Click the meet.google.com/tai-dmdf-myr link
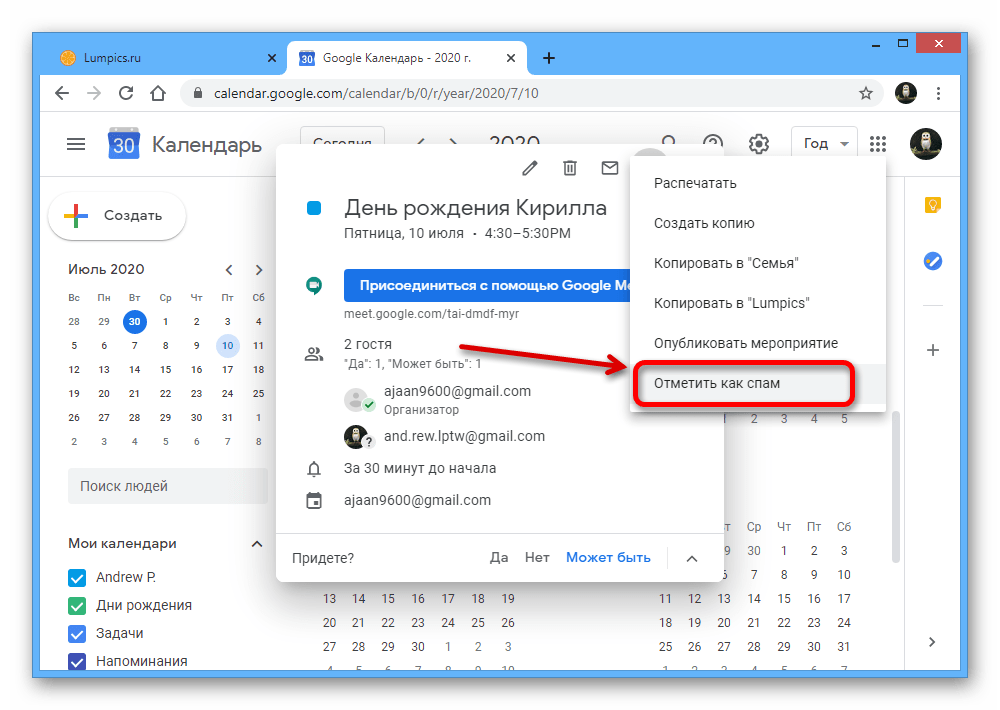 coord(431,314)
